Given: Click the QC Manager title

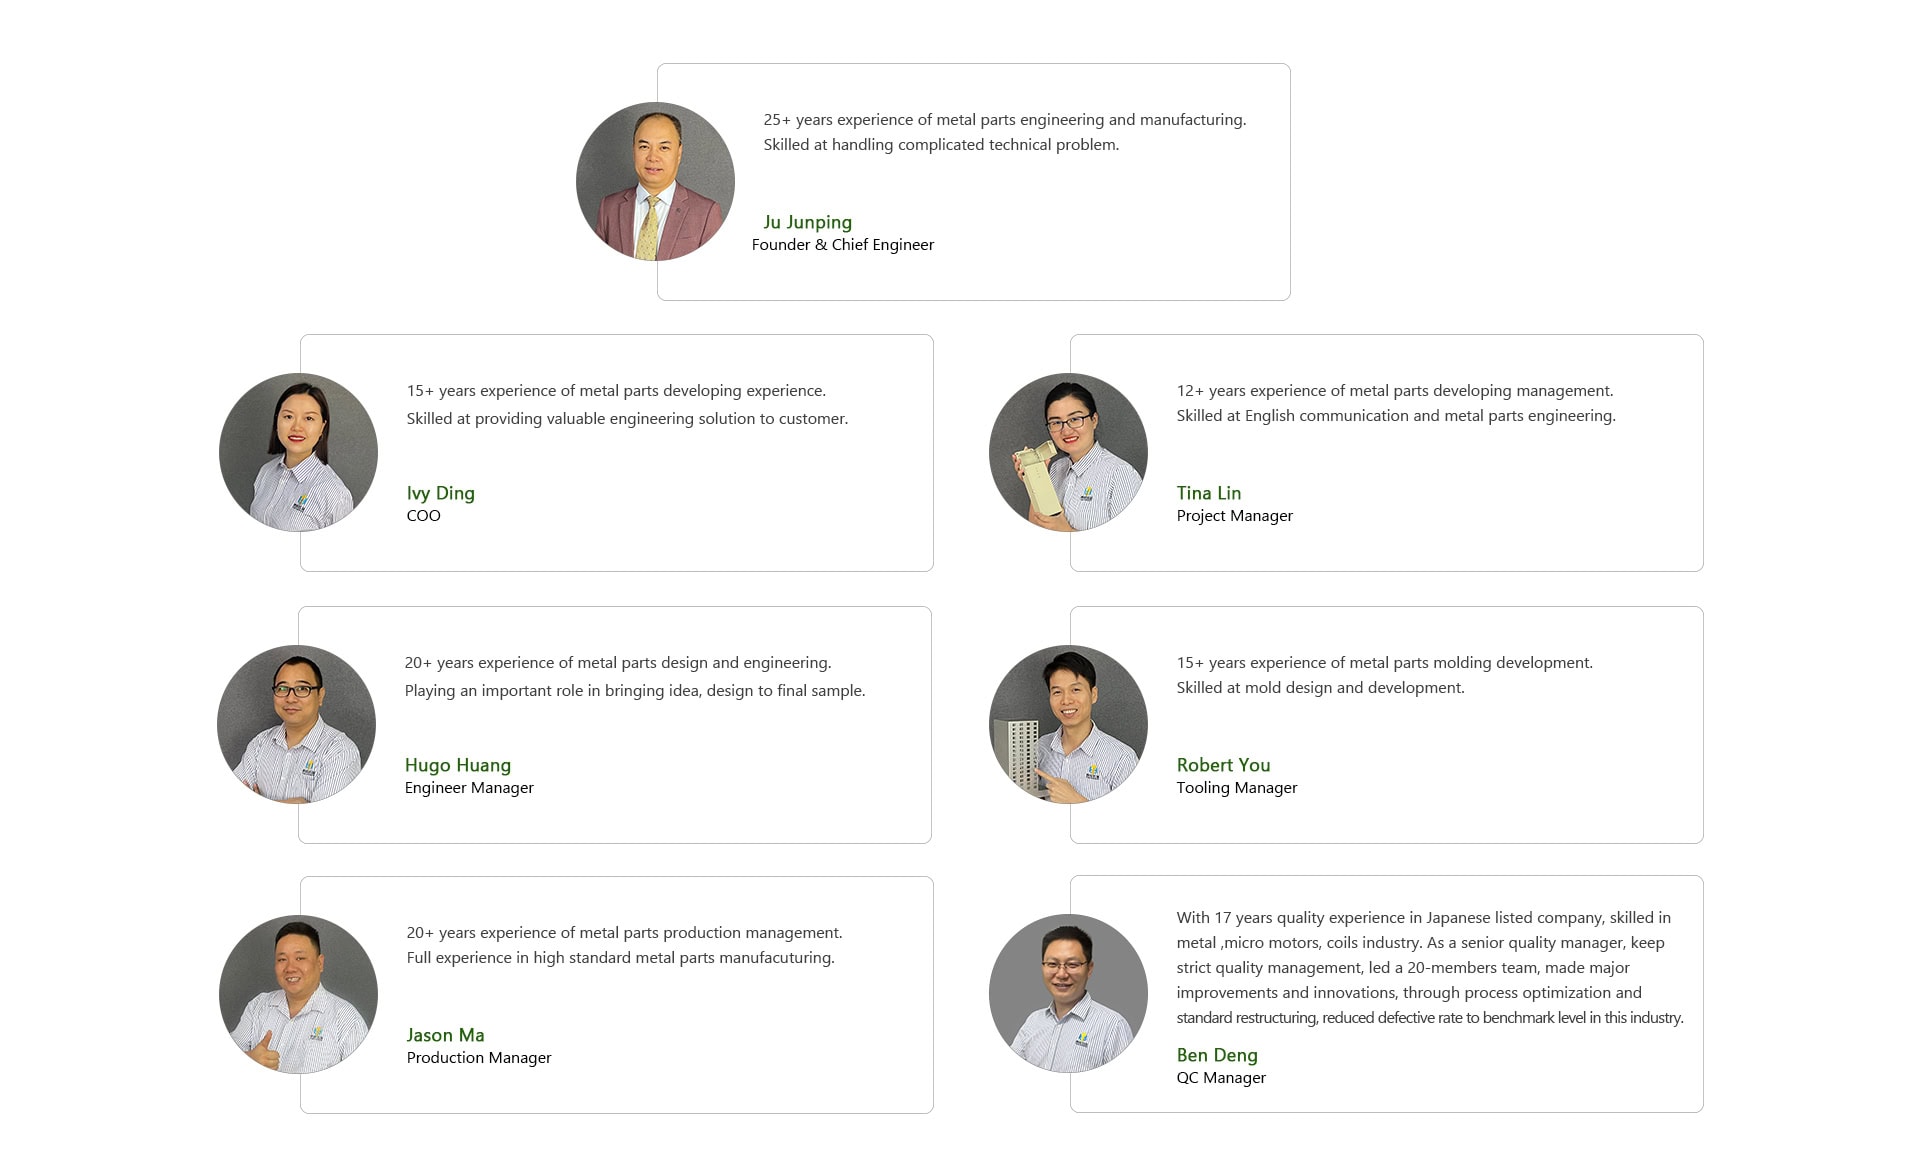Looking at the screenshot, I should pos(1220,1078).
